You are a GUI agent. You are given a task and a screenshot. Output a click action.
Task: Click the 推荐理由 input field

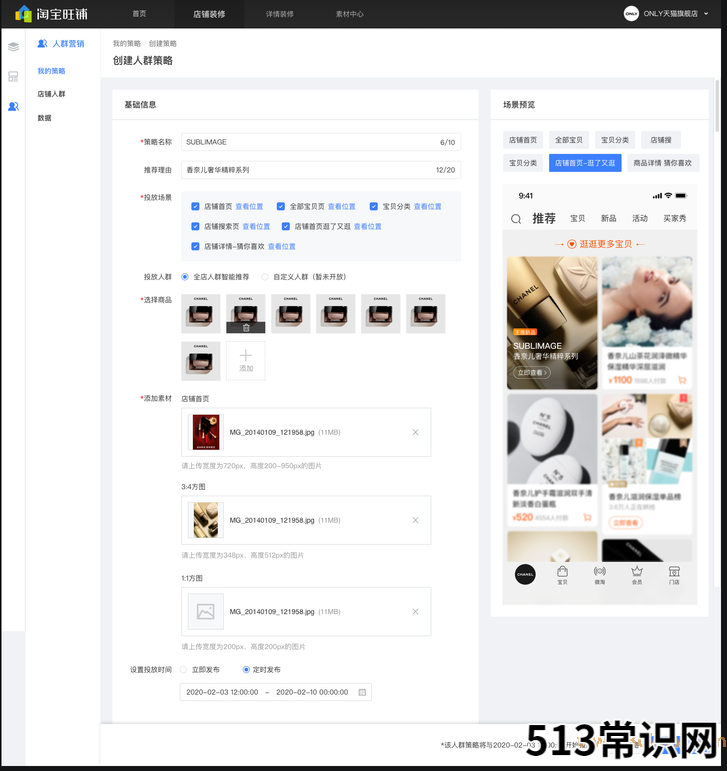(321, 170)
